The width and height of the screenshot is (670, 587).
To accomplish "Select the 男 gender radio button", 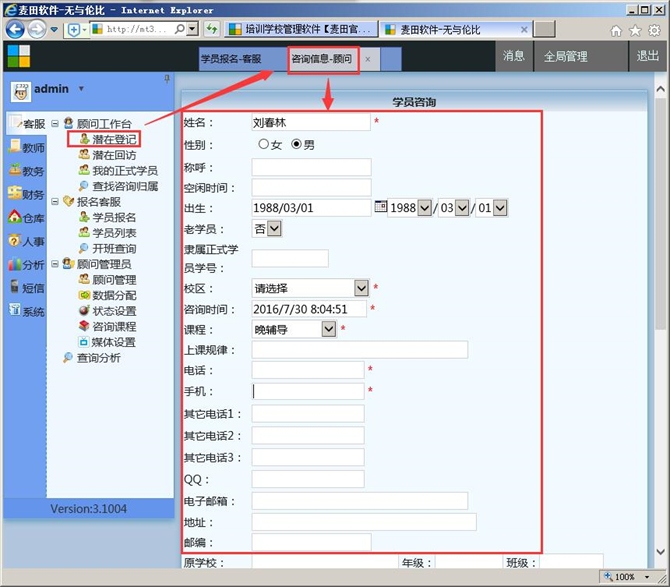I will pyautogui.click(x=296, y=144).
